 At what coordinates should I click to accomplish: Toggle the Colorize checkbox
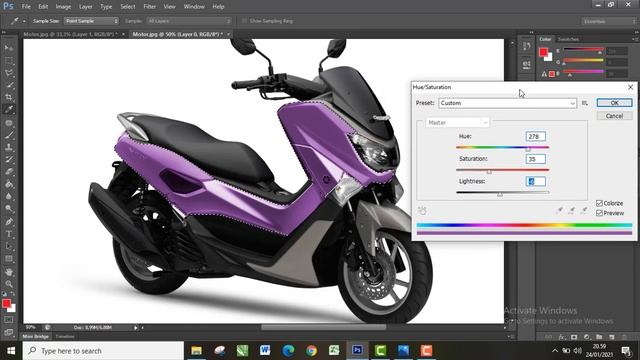599,203
